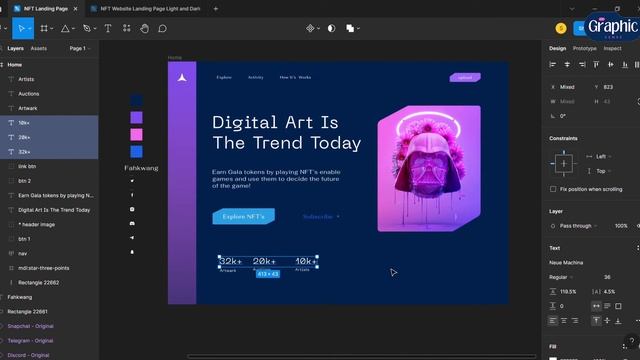Set text alignment to left
Image resolution: width=640 pixels, height=360 pixels.
[553, 321]
